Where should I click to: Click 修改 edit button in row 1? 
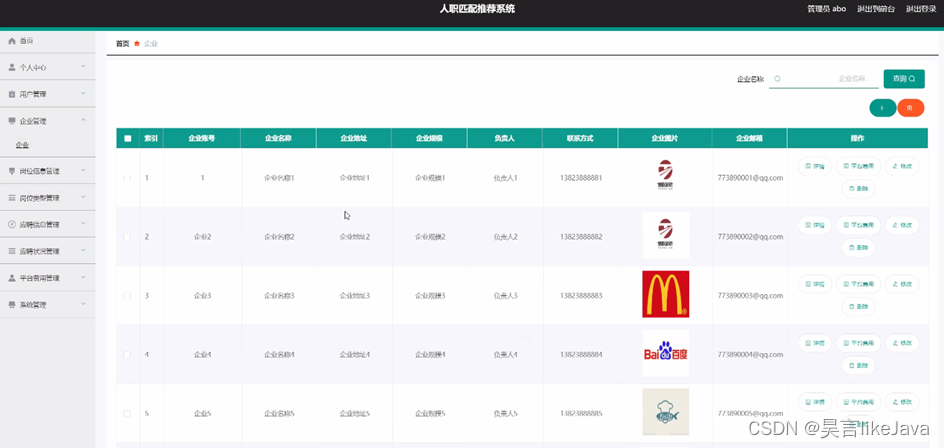click(x=902, y=166)
